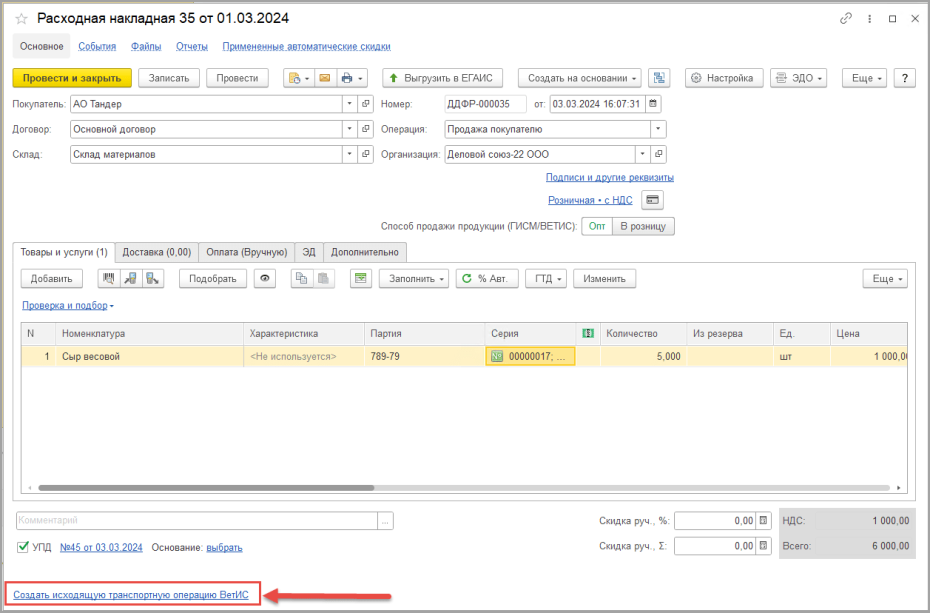Open calculator for Скидка руч., % field
Screen dimensions: 930x613
(764, 521)
